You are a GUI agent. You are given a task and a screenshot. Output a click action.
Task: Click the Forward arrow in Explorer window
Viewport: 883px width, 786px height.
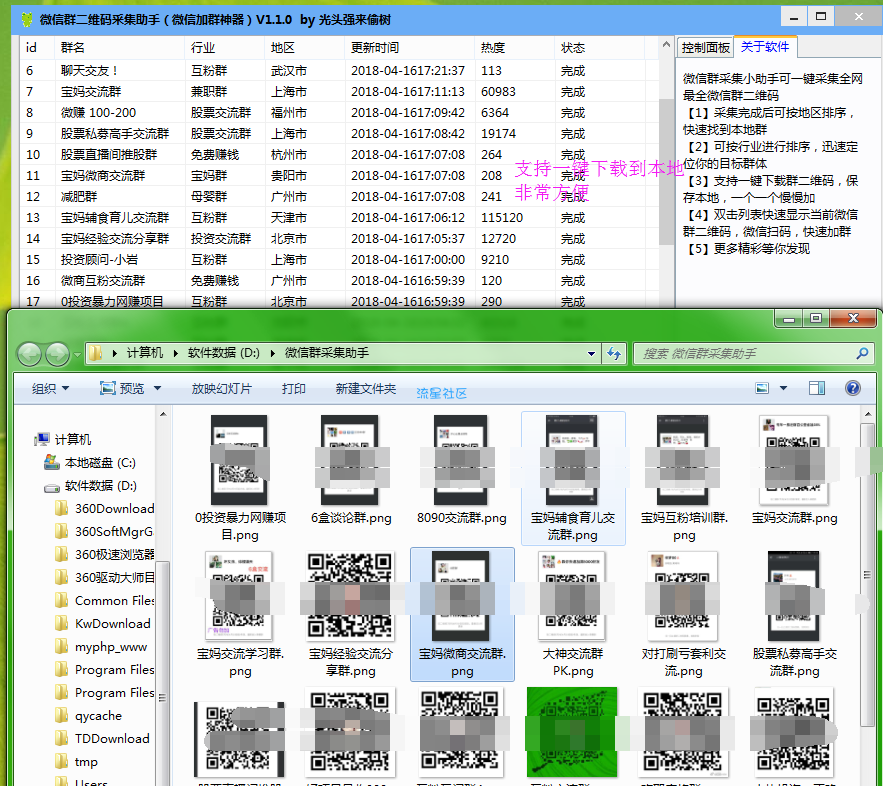[x=57, y=354]
